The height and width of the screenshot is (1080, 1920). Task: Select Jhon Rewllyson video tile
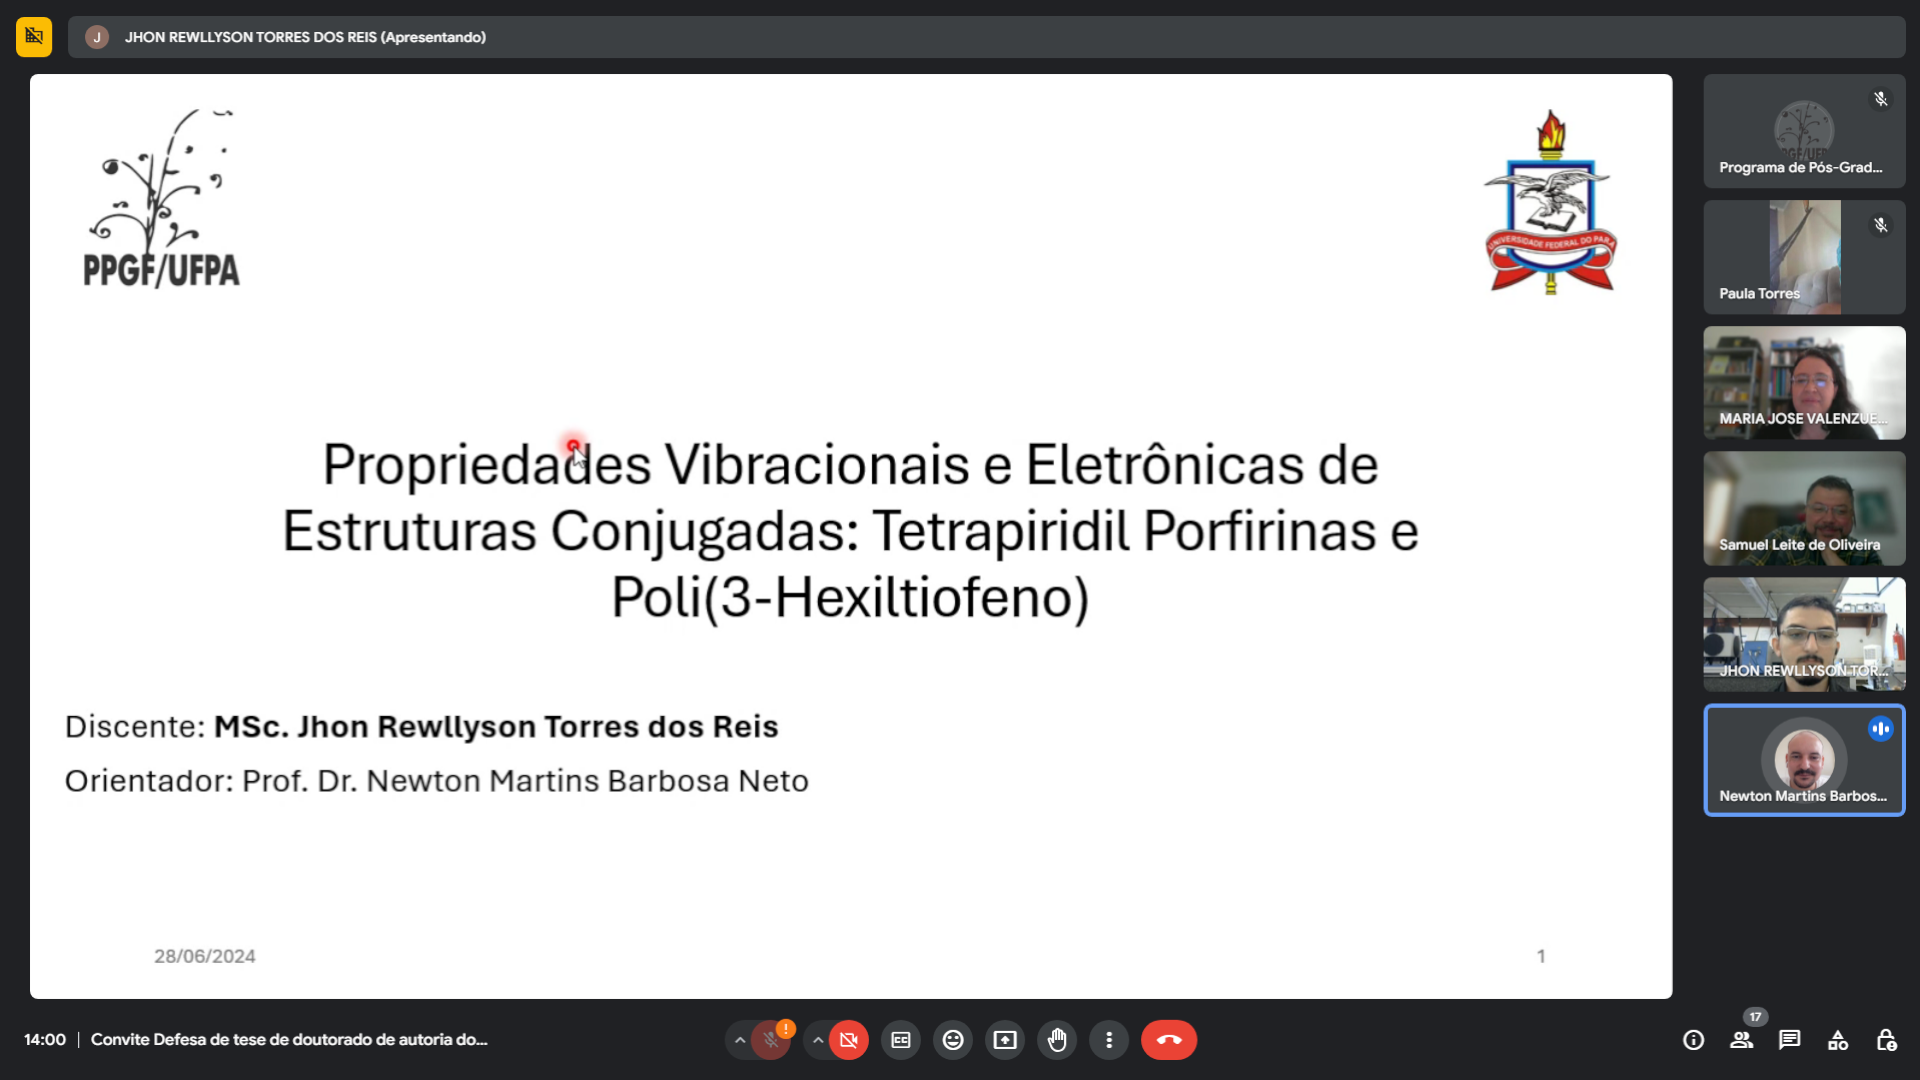point(1804,634)
